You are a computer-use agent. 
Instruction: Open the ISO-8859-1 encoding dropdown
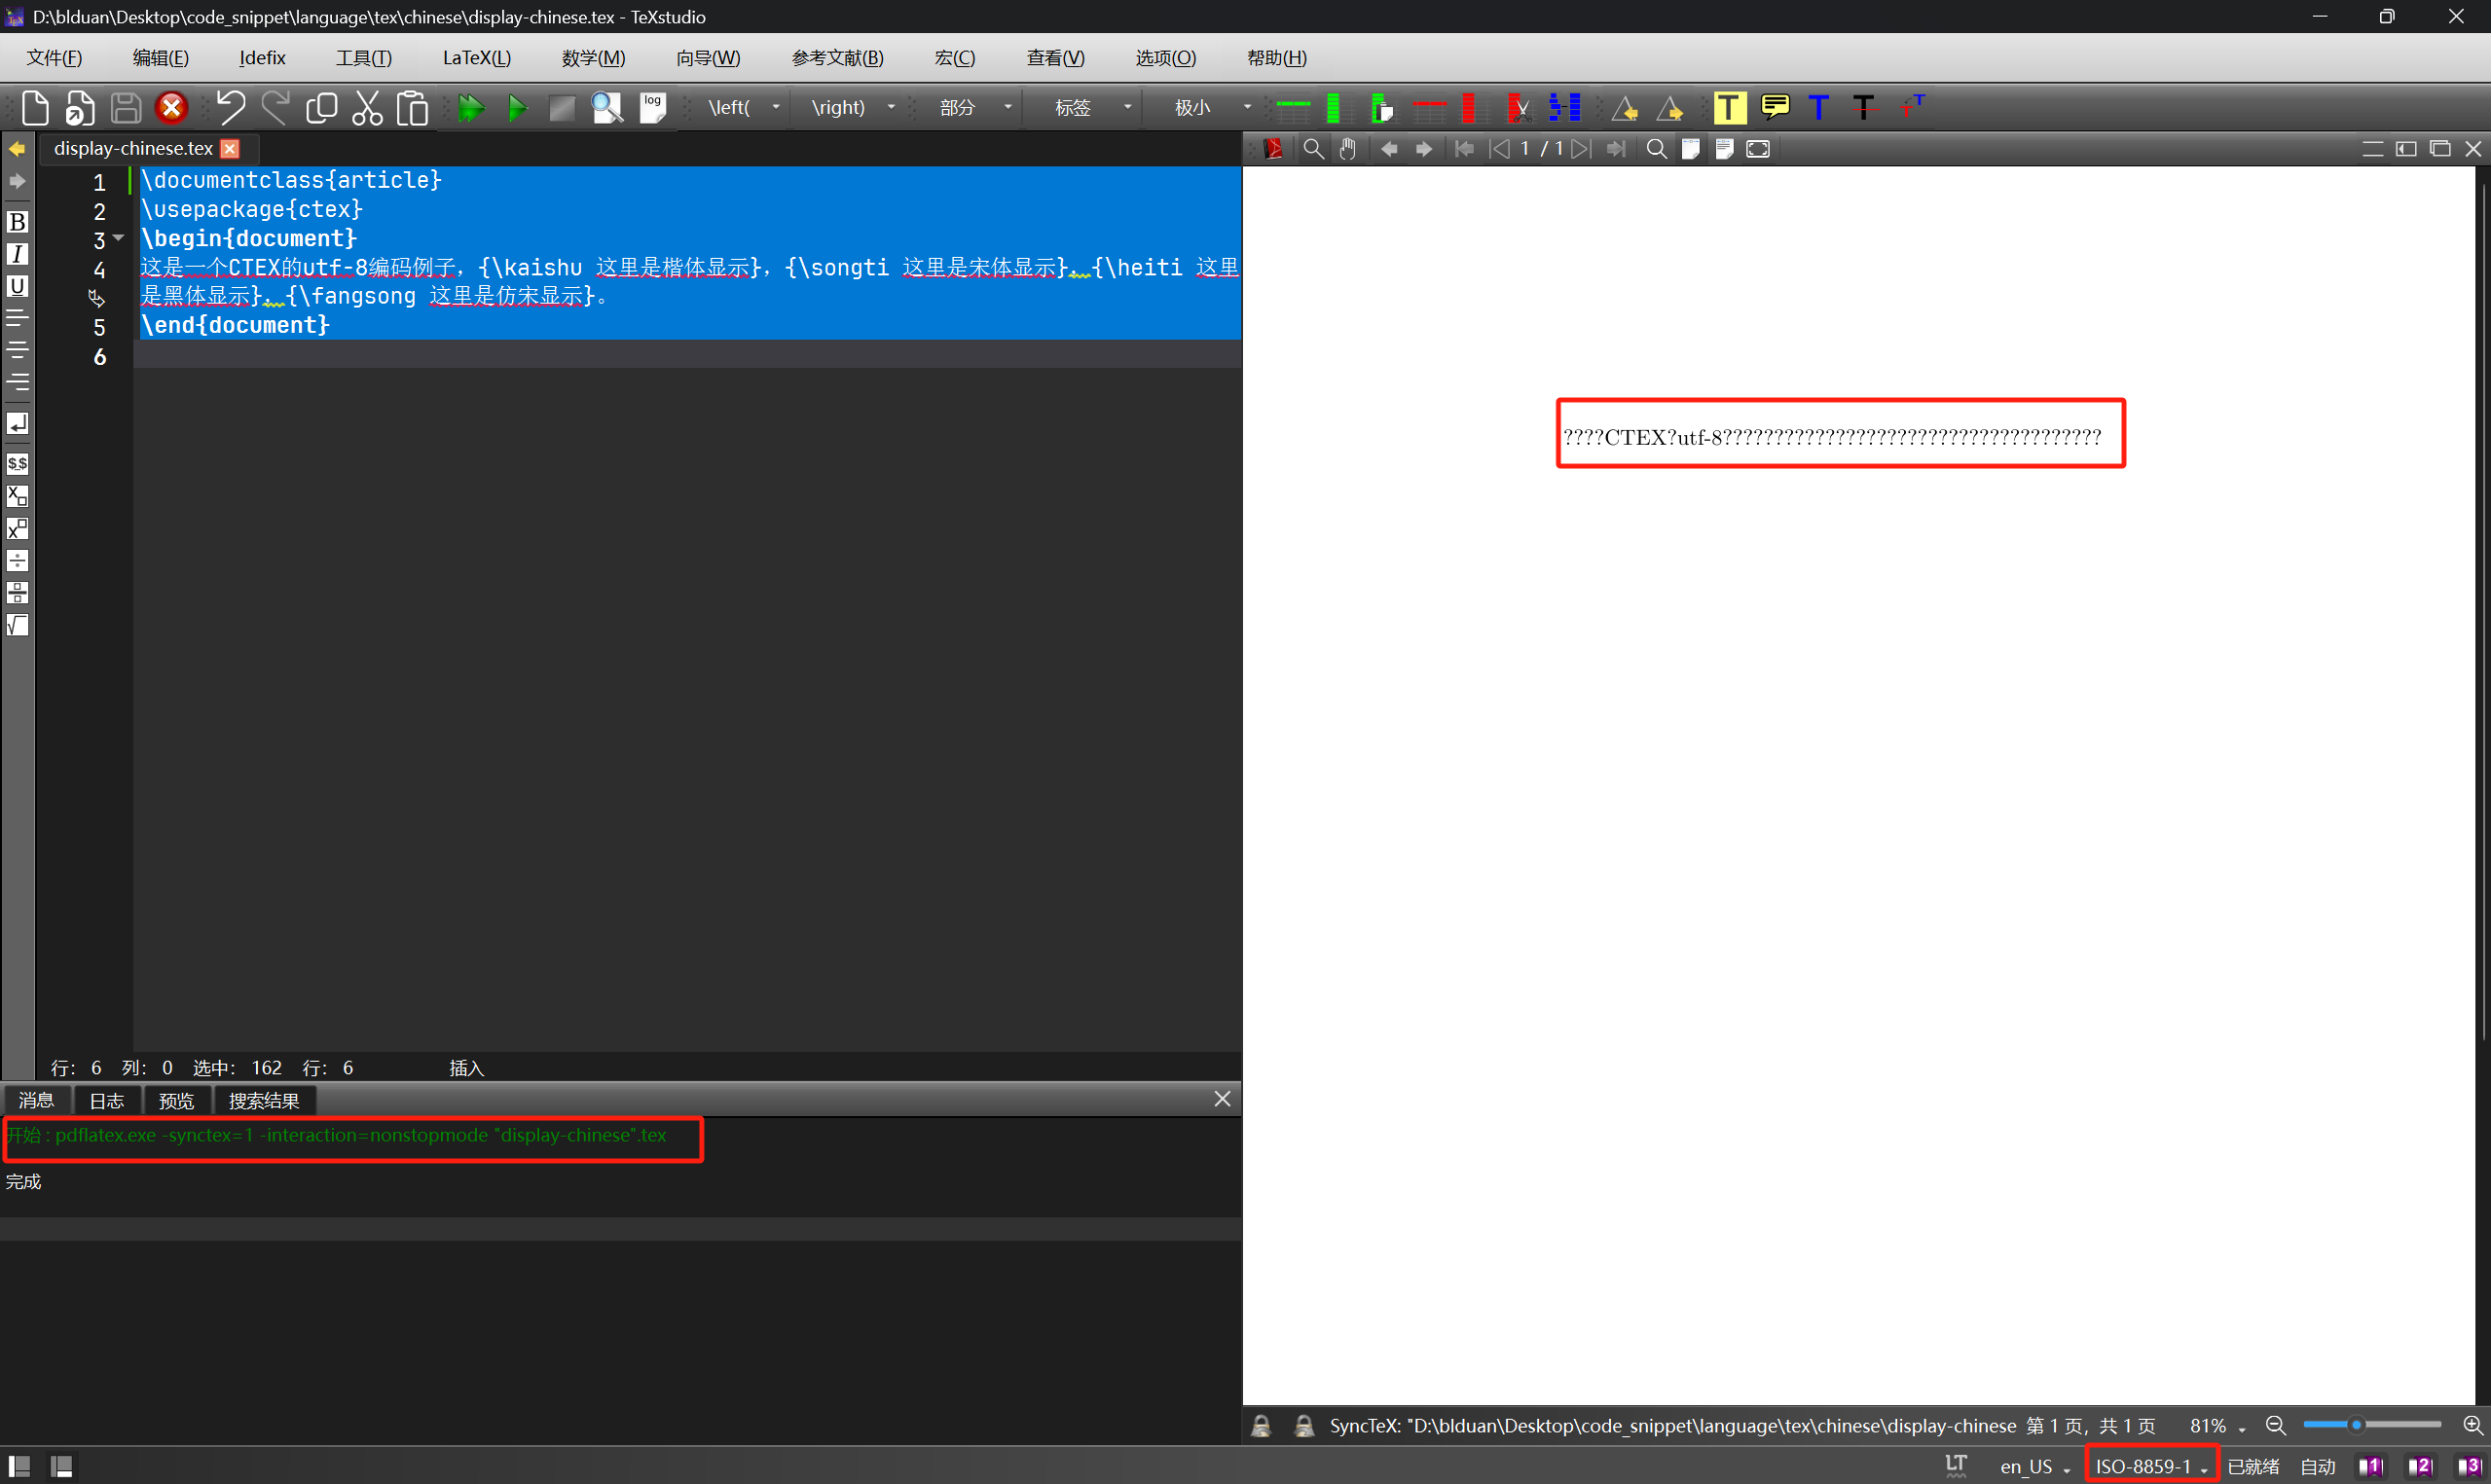coord(2151,1466)
